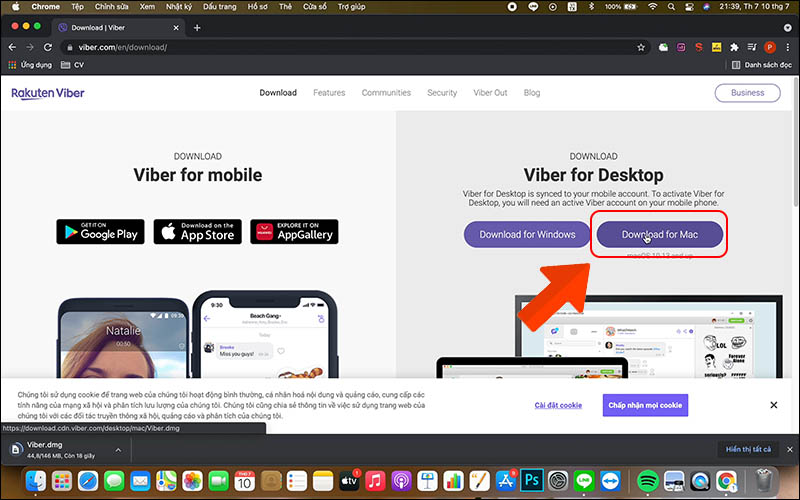The height and width of the screenshot is (500, 800).
Task: Open the CV bookmarks folder
Action: [x=72, y=65]
